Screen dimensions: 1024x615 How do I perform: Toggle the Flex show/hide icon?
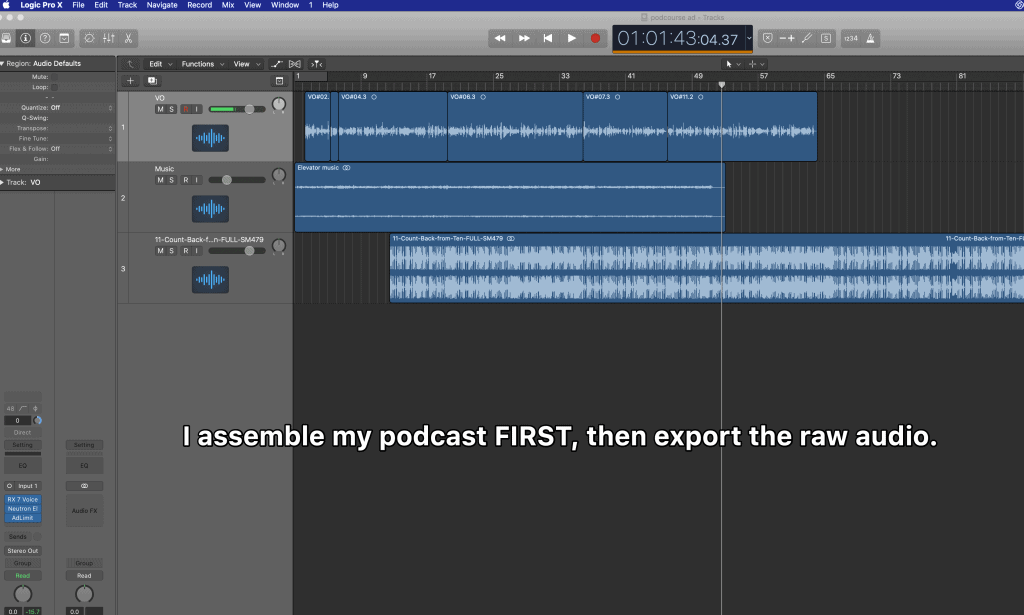295,64
